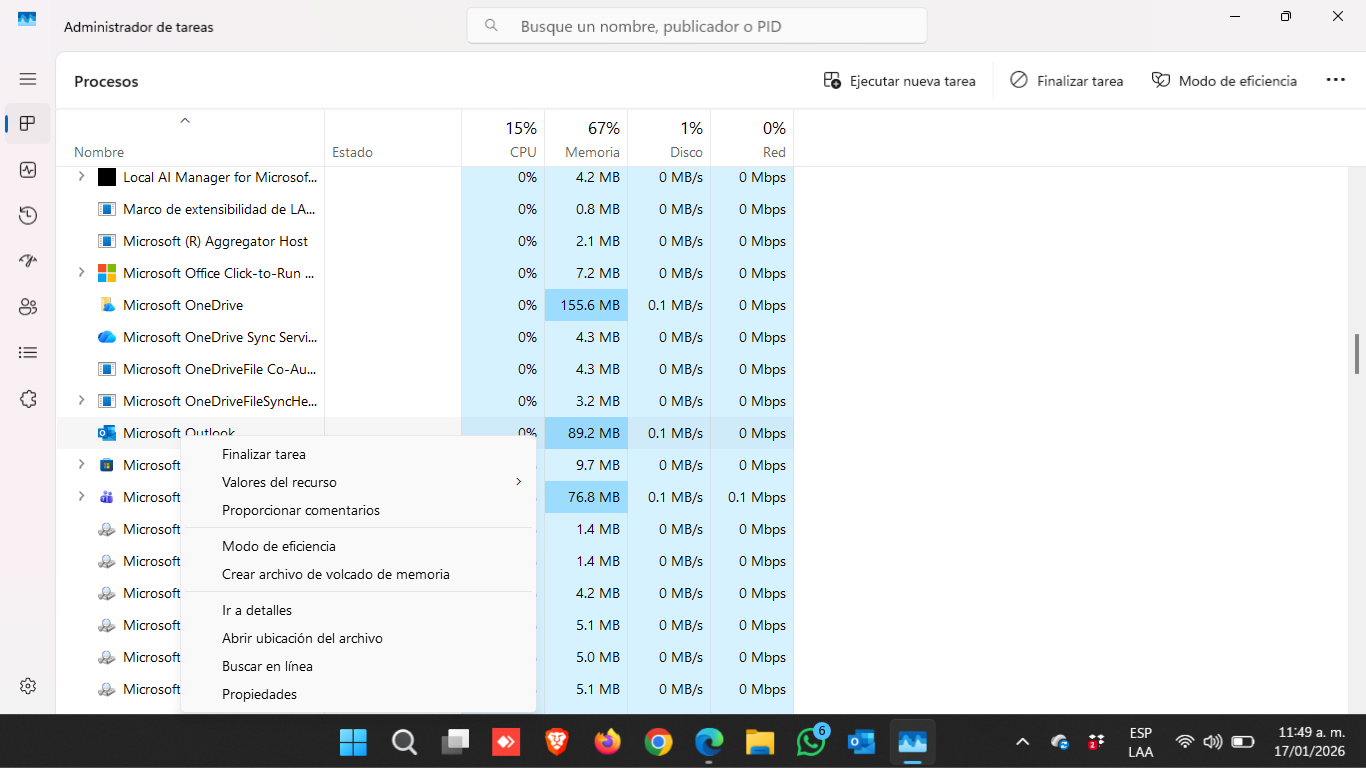
Task: Open the three-dot more options menu
Action: point(1336,80)
